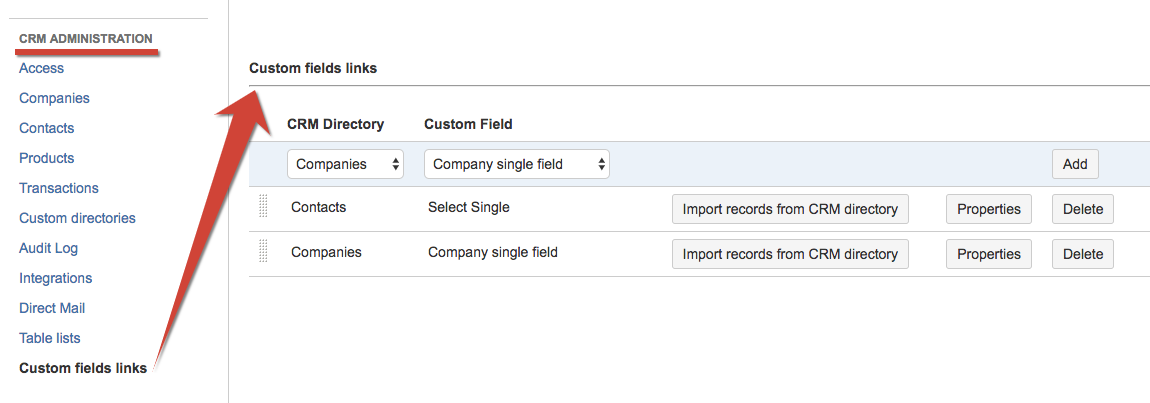Open Contacts in sidebar menu

pos(46,128)
